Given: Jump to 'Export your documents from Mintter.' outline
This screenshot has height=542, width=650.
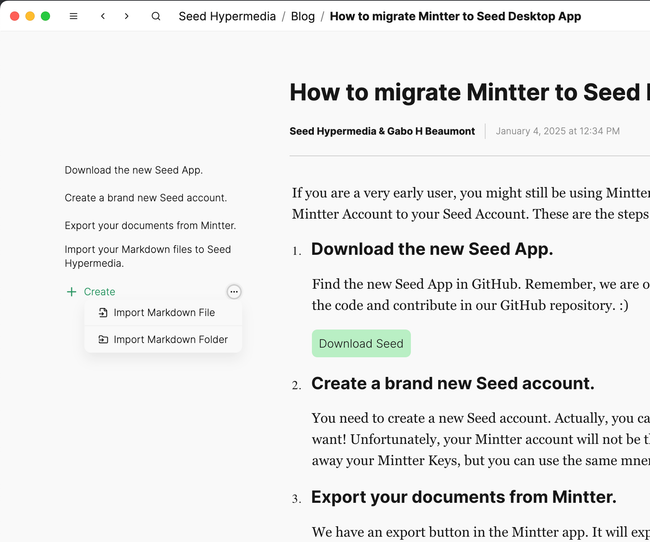Looking at the screenshot, I should tap(150, 226).
